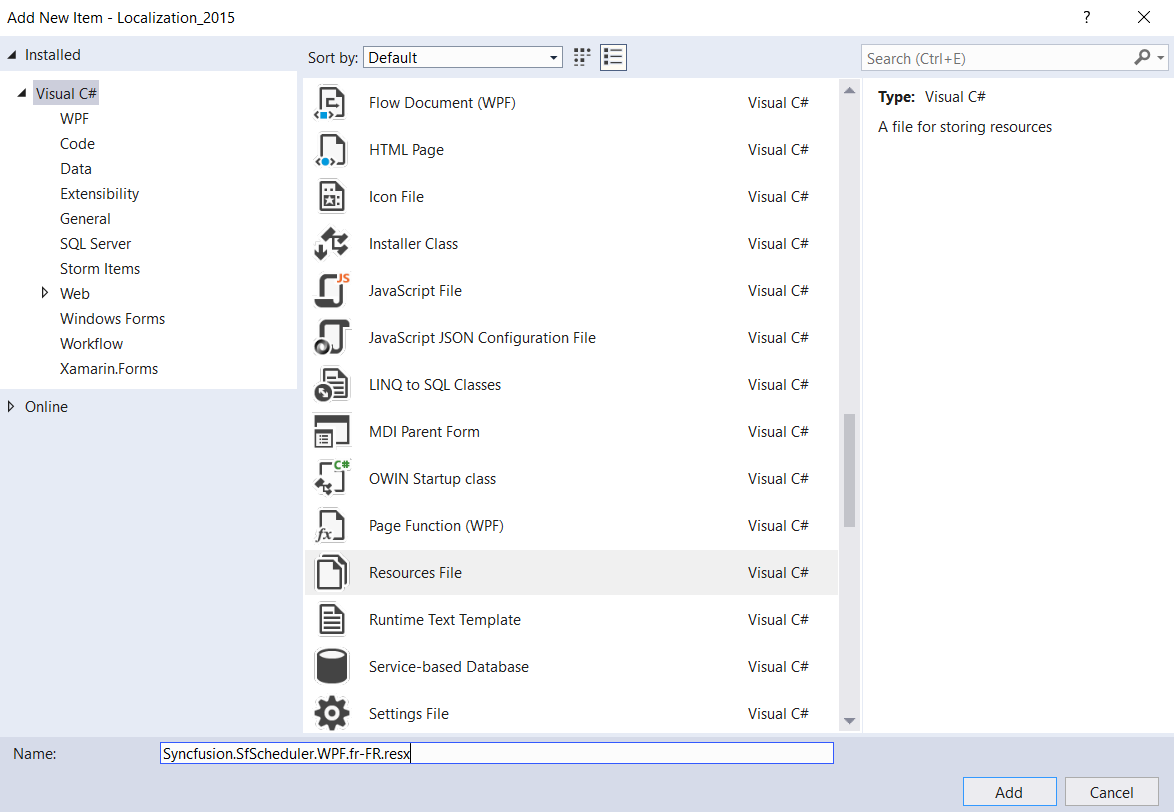Select the 'Resources File' text row

[x=571, y=573]
